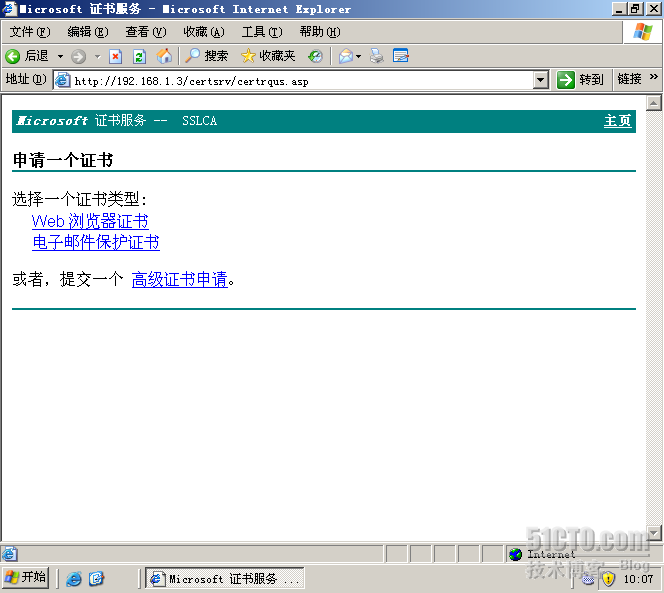Click the Internet zone globe icon
The height and width of the screenshot is (593, 664).
click(x=515, y=554)
